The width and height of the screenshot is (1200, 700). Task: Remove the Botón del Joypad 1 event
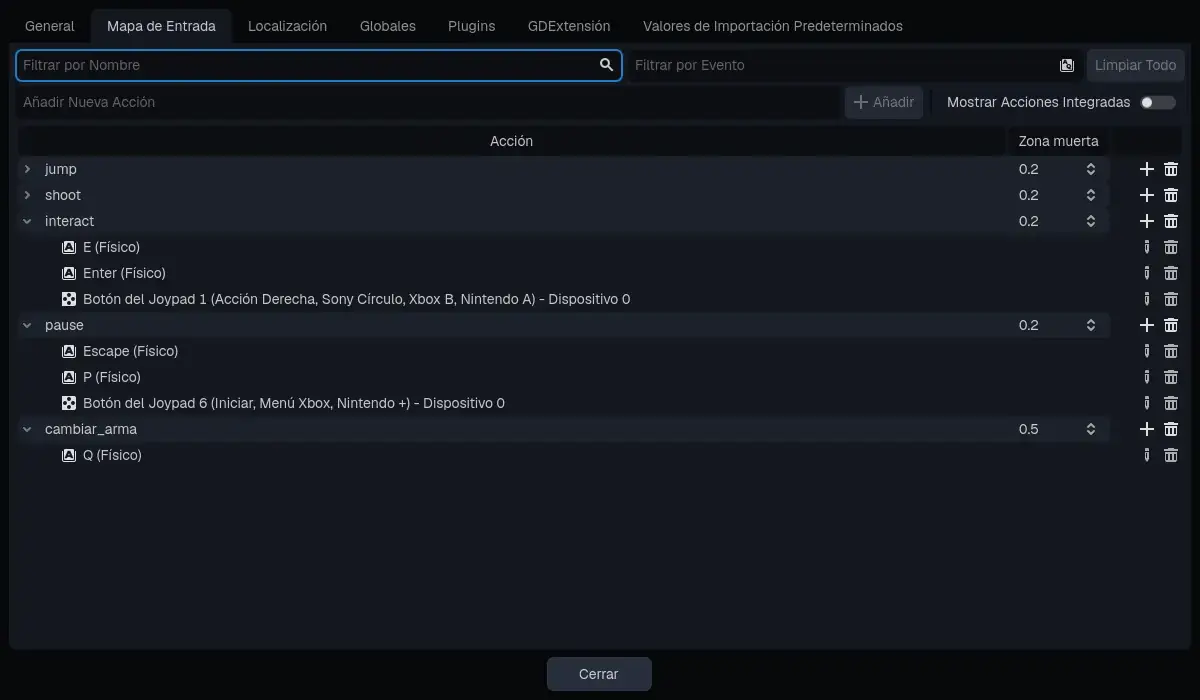tap(1171, 299)
